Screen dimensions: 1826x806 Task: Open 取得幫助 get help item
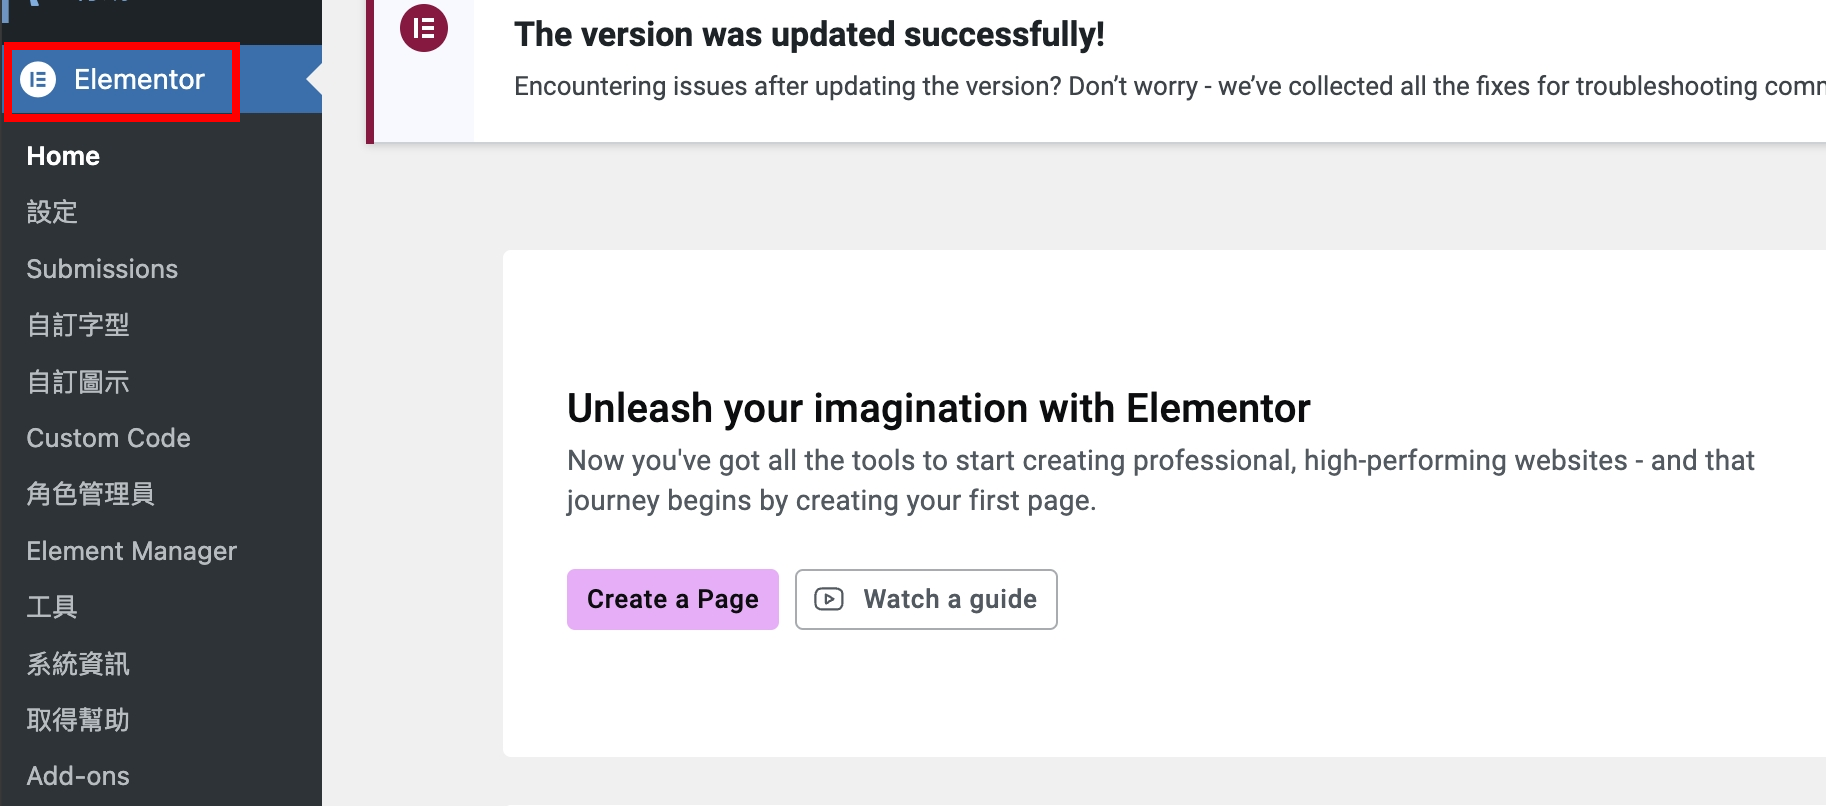coord(78,720)
